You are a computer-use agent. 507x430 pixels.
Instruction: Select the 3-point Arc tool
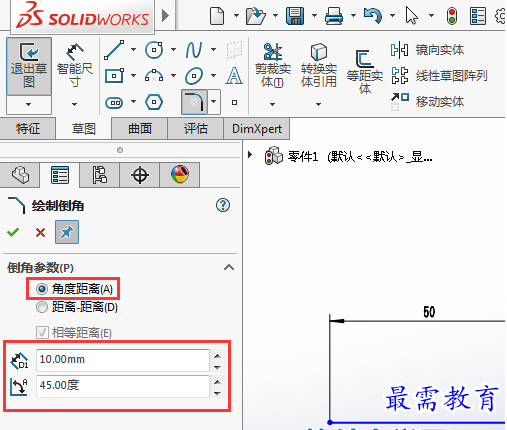point(154,76)
